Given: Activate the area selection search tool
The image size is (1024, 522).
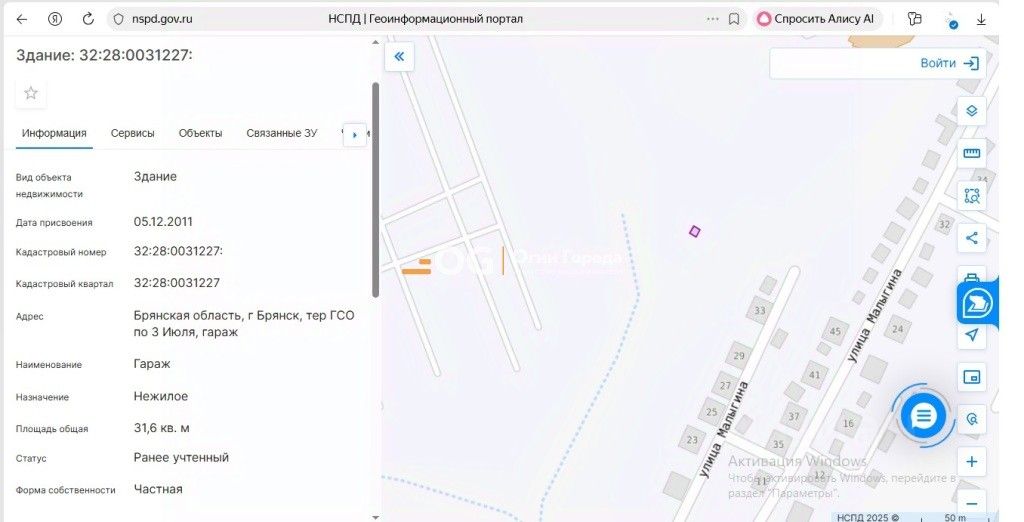Looking at the screenshot, I should 972,195.
